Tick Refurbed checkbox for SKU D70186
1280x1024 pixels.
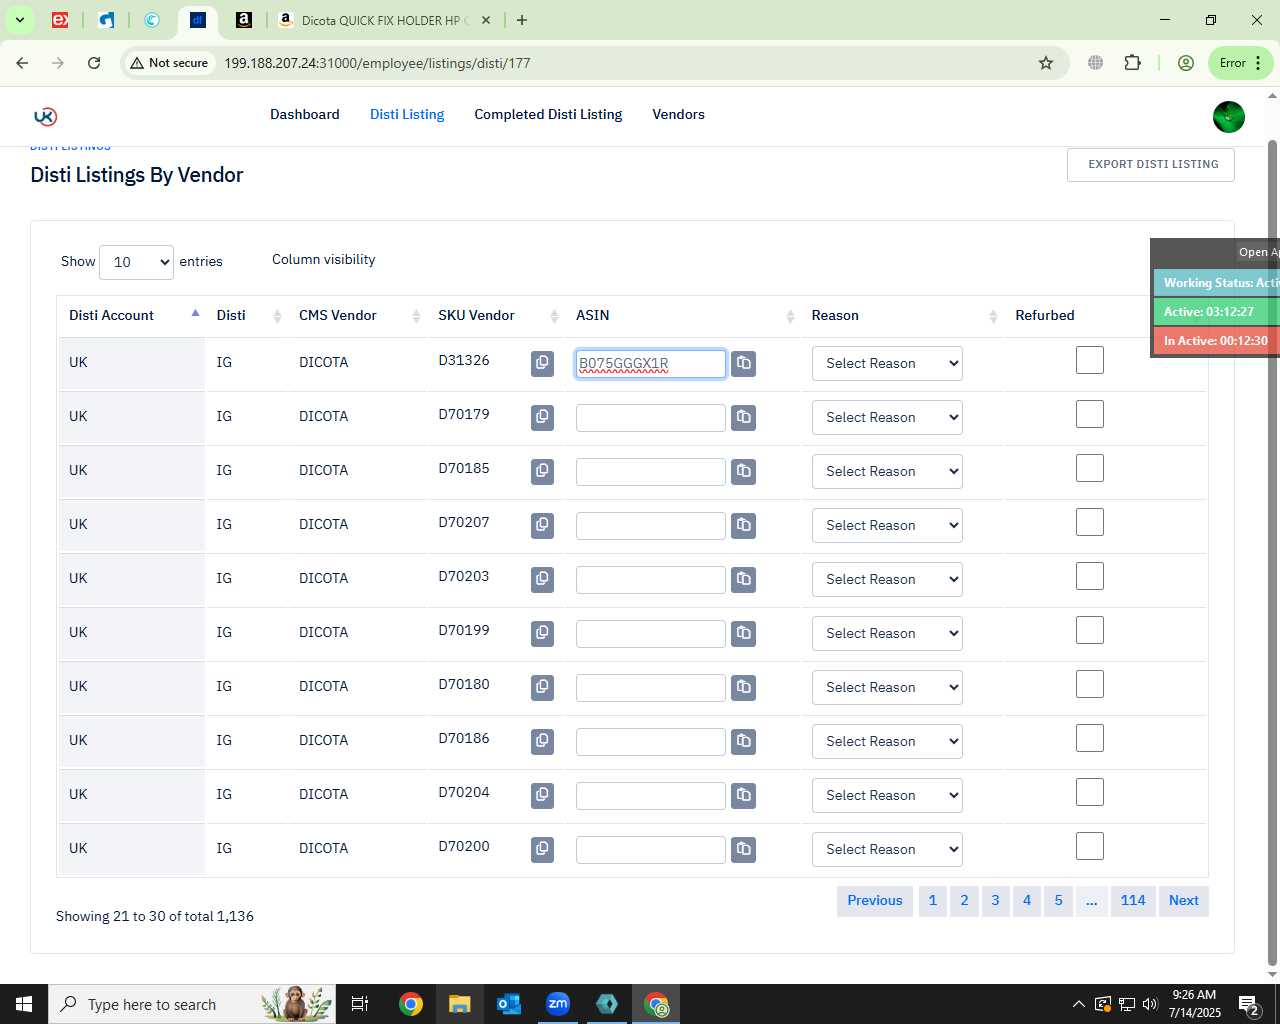pos(1090,738)
